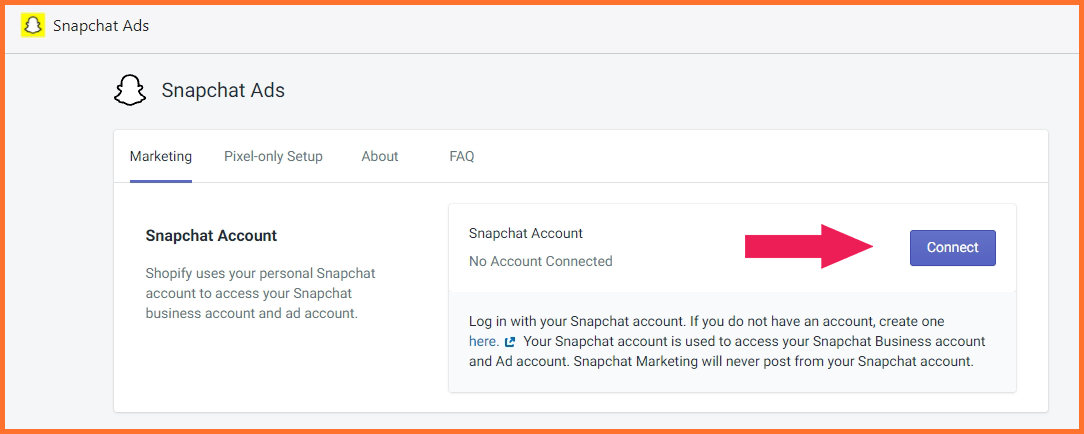Click the large outlined Snapchat ghost logo
Viewport: 1084px width, 434px height.
point(130,91)
